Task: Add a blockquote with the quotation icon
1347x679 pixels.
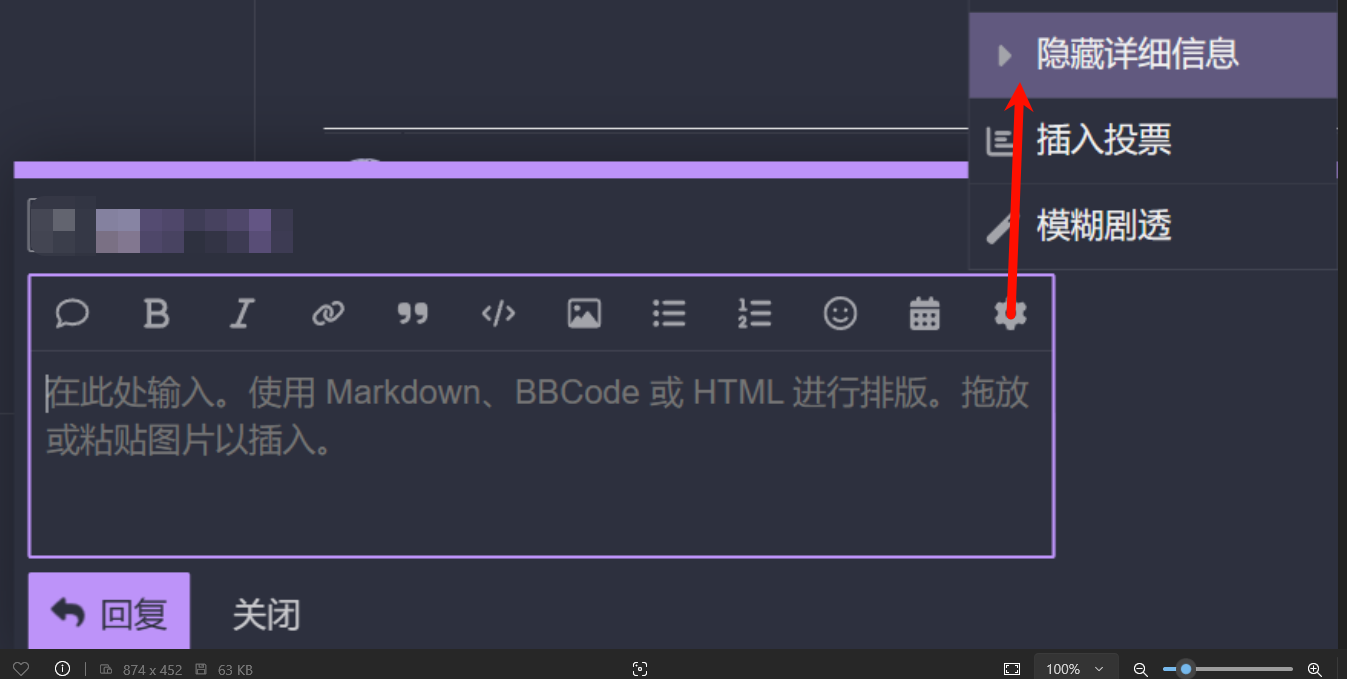Action: (x=412, y=314)
